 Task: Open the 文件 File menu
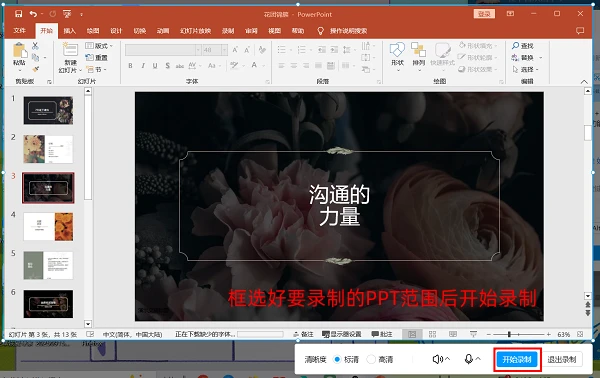coord(19,31)
